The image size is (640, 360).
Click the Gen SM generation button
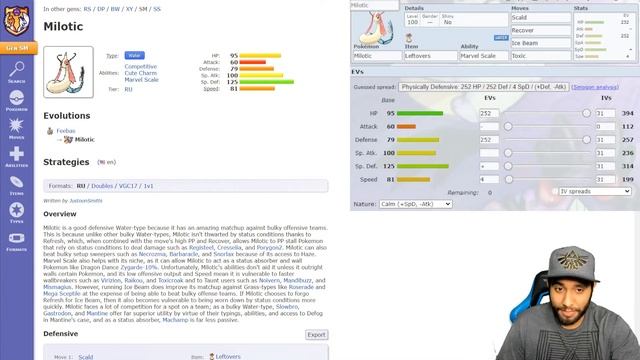17,48
